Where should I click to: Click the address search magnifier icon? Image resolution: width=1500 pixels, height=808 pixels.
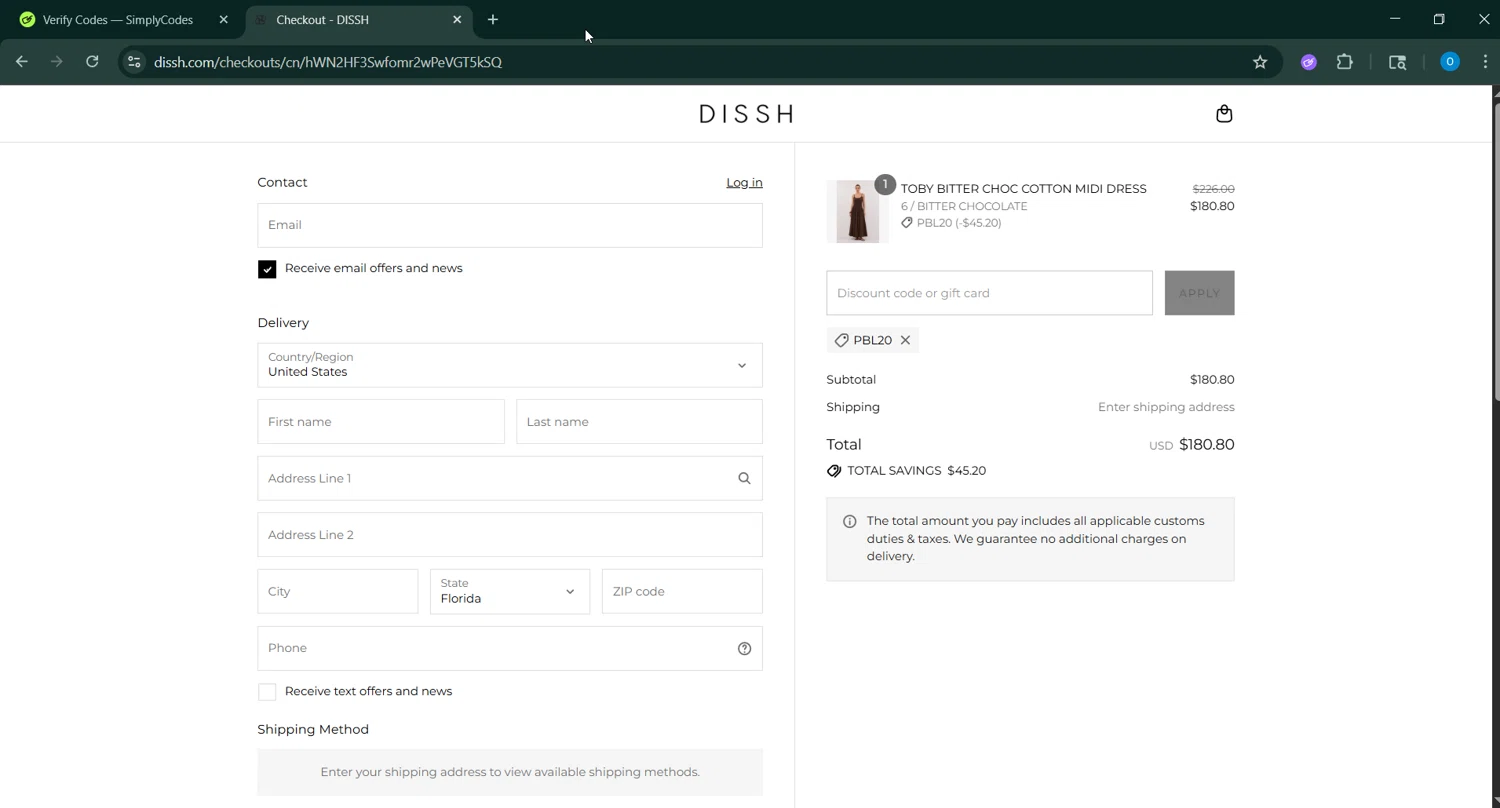[744, 478]
